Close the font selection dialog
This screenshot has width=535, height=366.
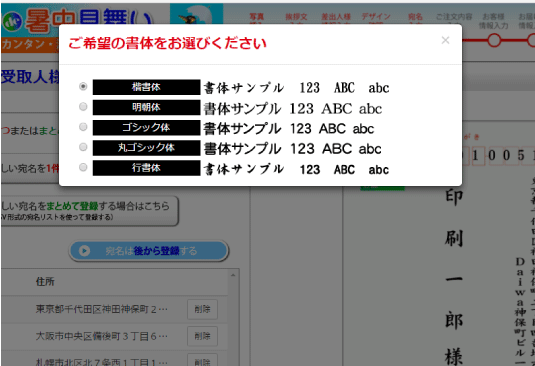click(445, 40)
